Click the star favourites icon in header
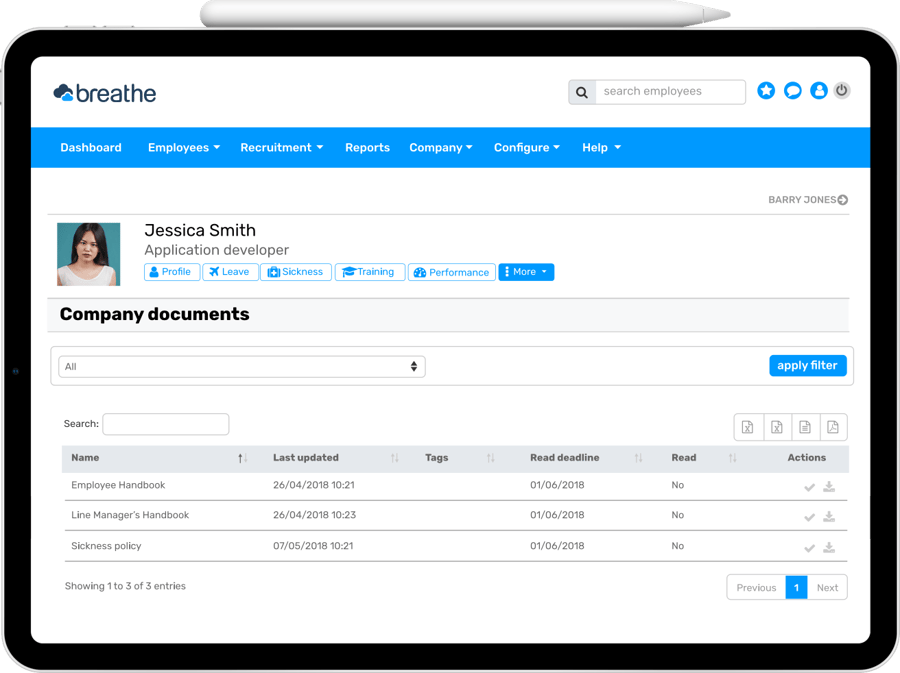 point(766,91)
